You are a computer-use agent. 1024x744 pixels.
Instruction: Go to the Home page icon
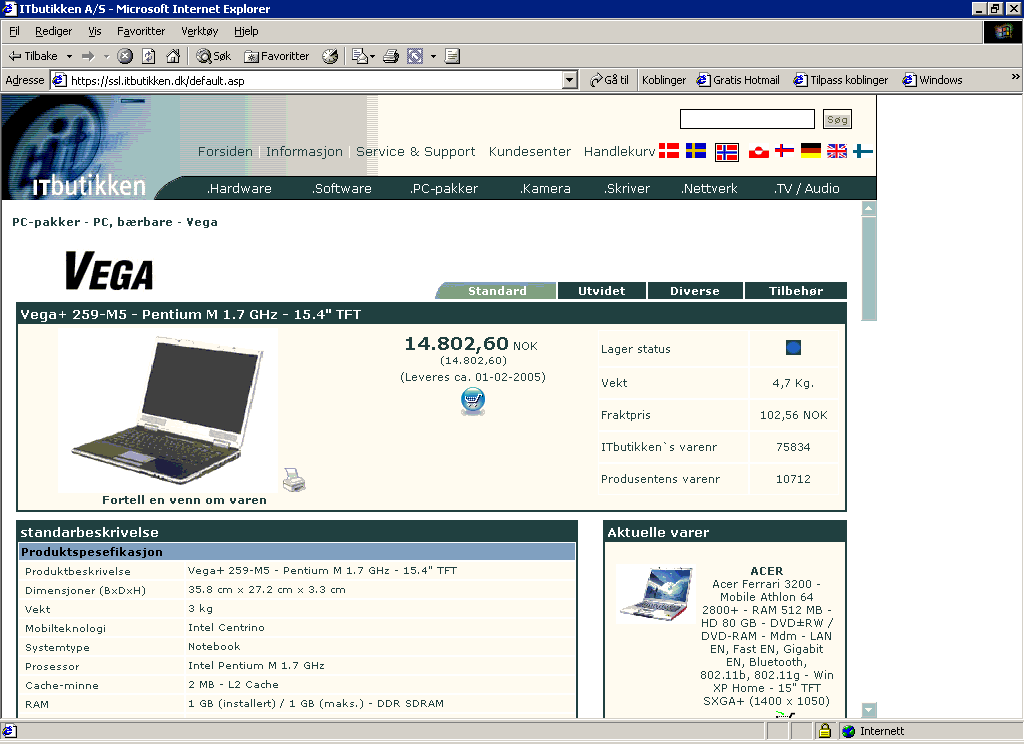[x=173, y=56]
